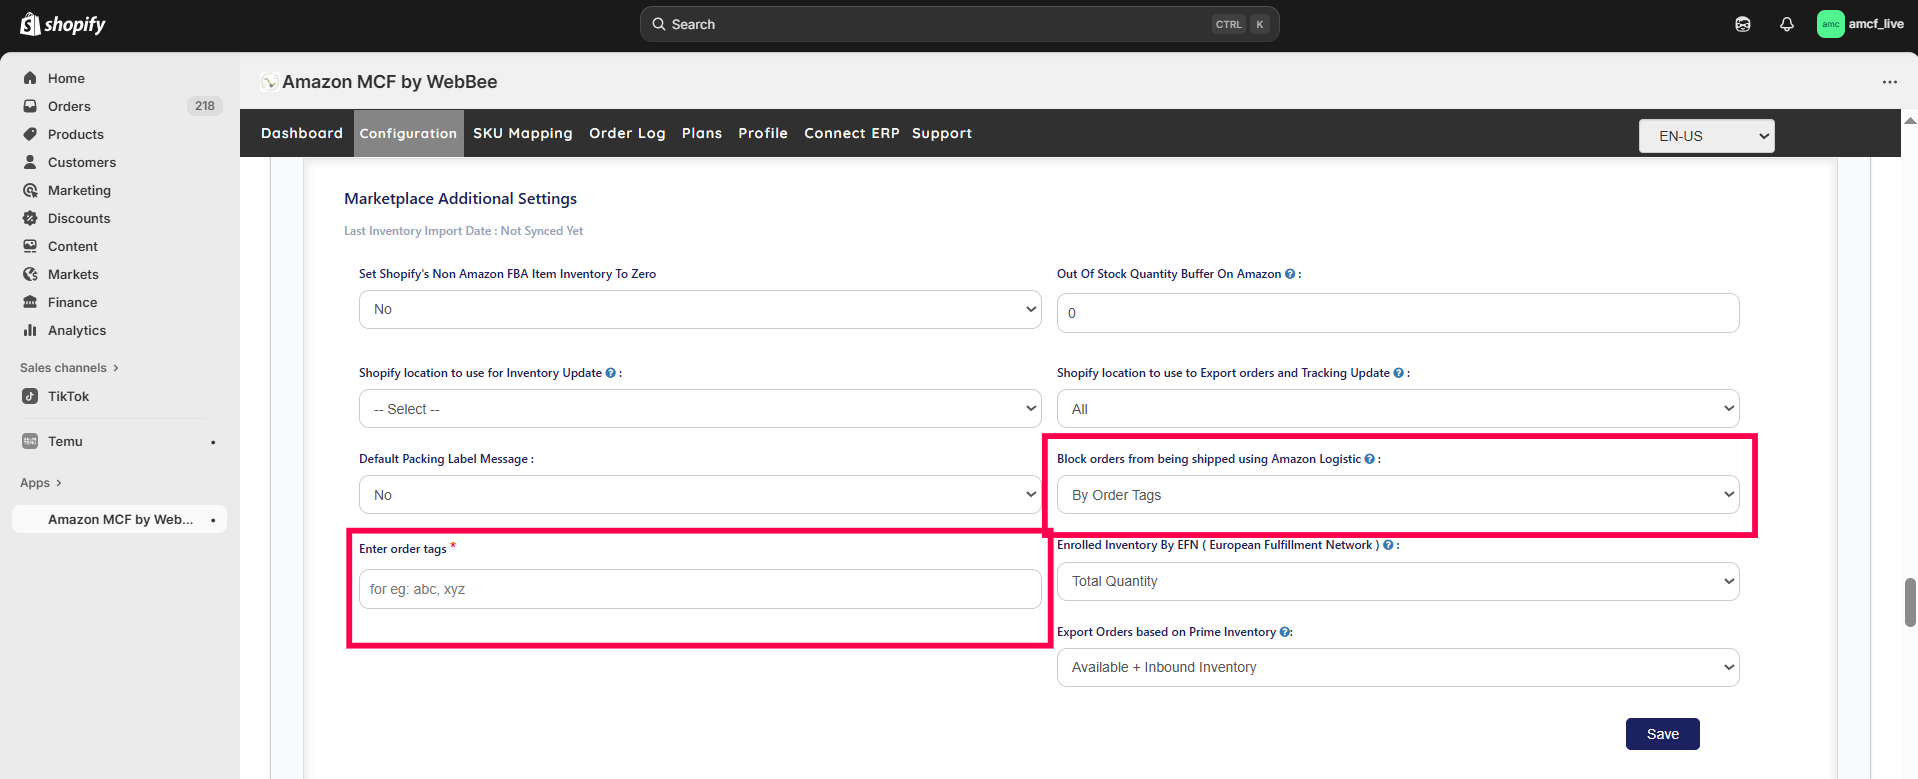This screenshot has width=1918, height=779.
Task: Click the Enter order tags field
Action: (x=699, y=589)
